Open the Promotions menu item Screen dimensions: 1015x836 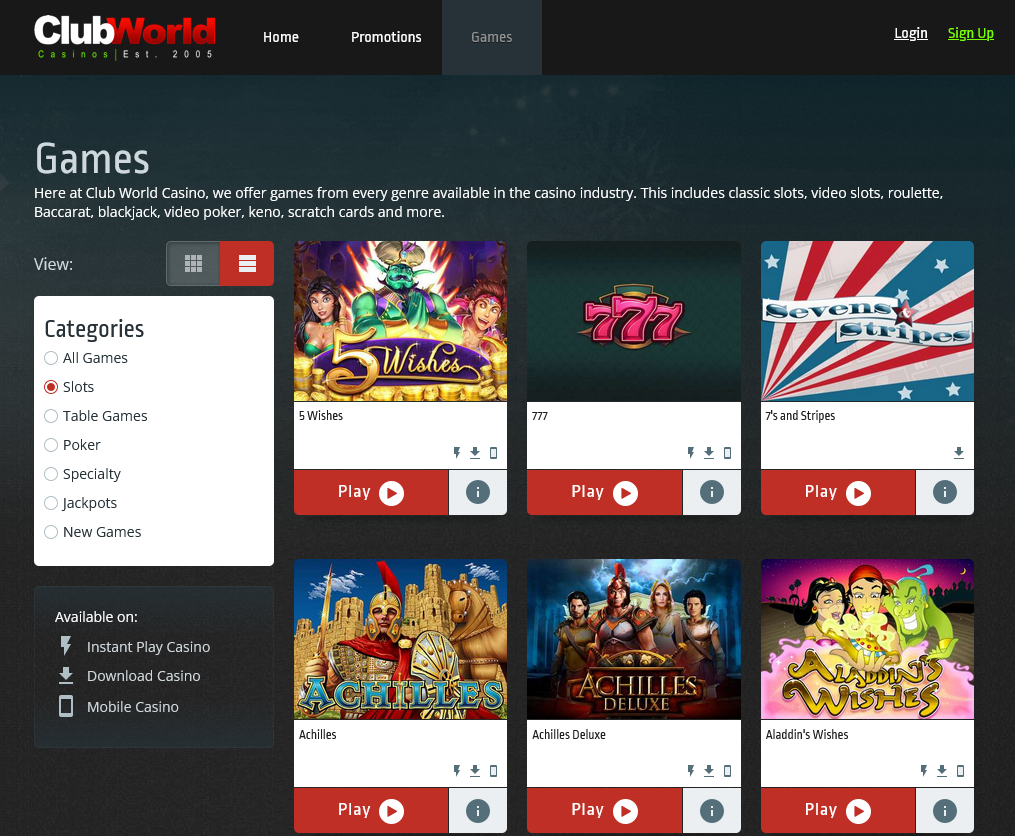pyautogui.click(x=386, y=37)
